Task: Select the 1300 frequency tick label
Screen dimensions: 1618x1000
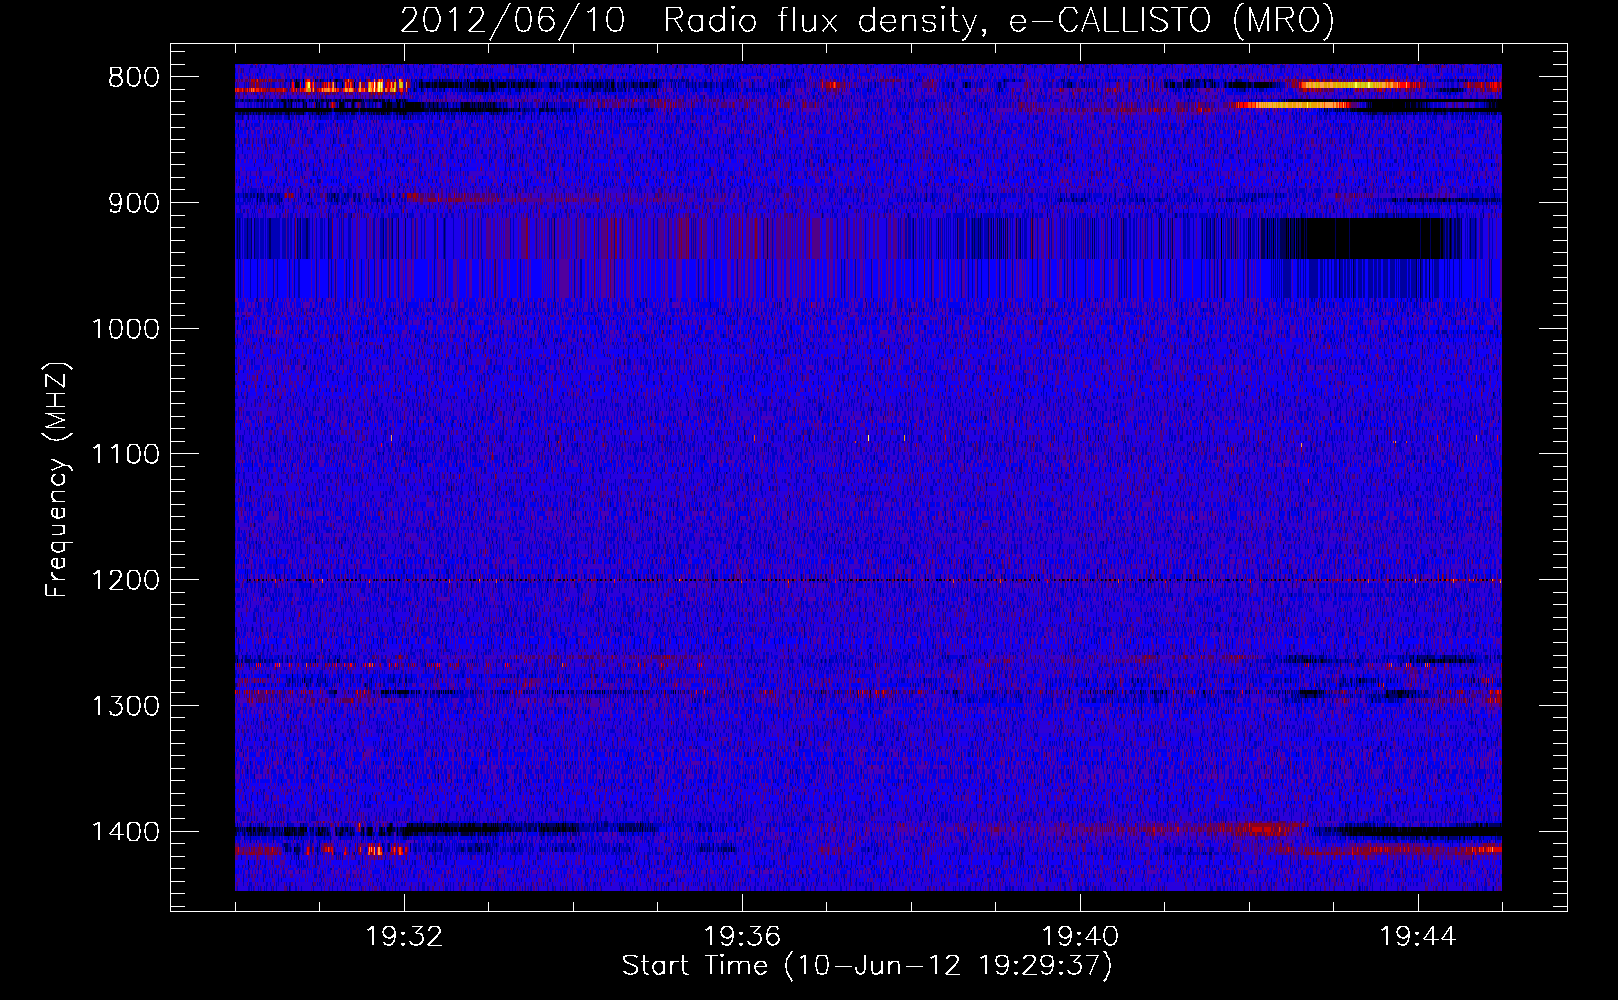Action: pyautogui.click(x=125, y=706)
